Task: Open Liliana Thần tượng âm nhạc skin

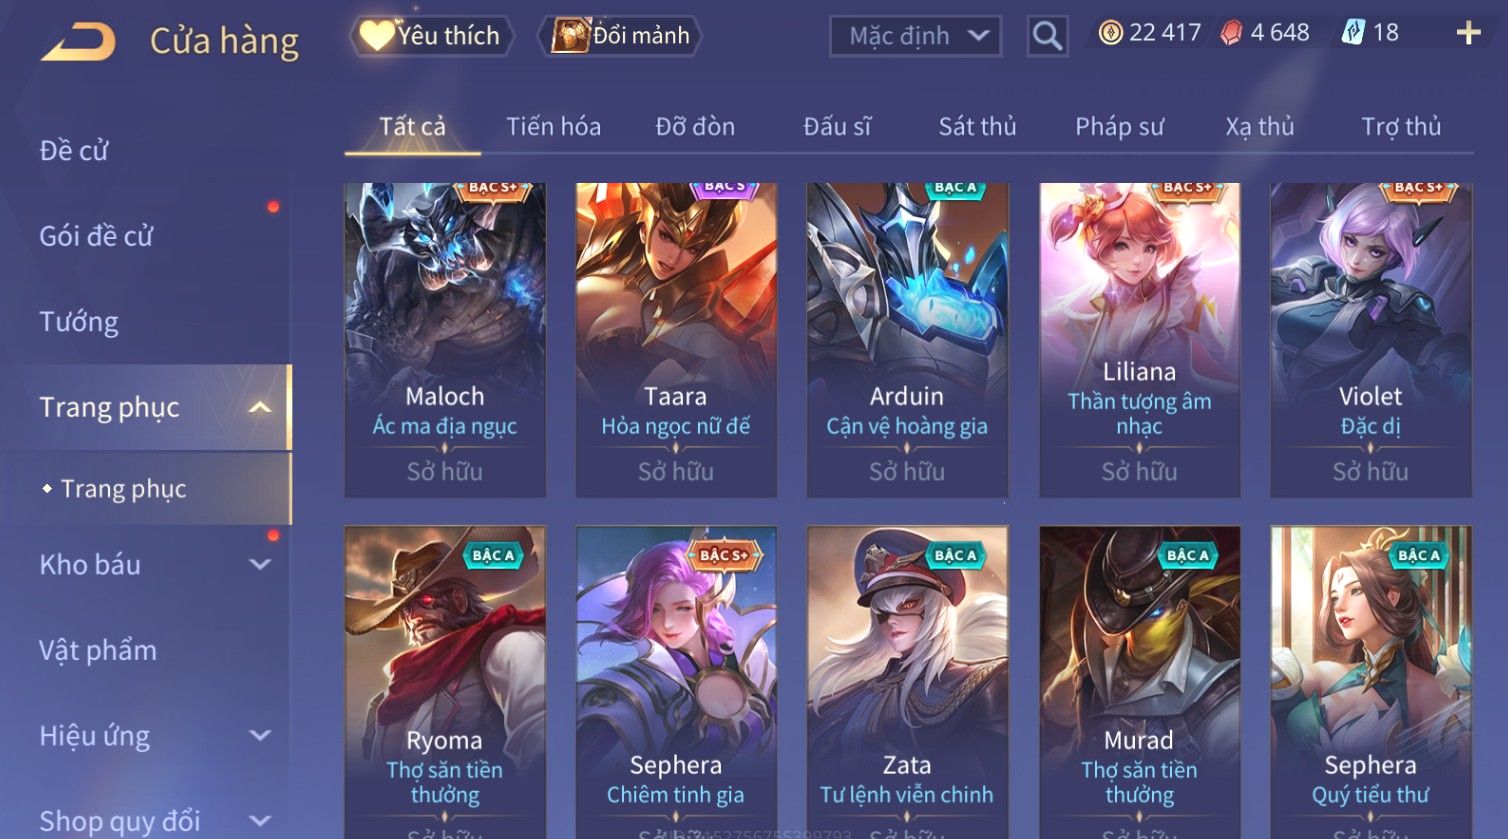Action: tap(1139, 339)
